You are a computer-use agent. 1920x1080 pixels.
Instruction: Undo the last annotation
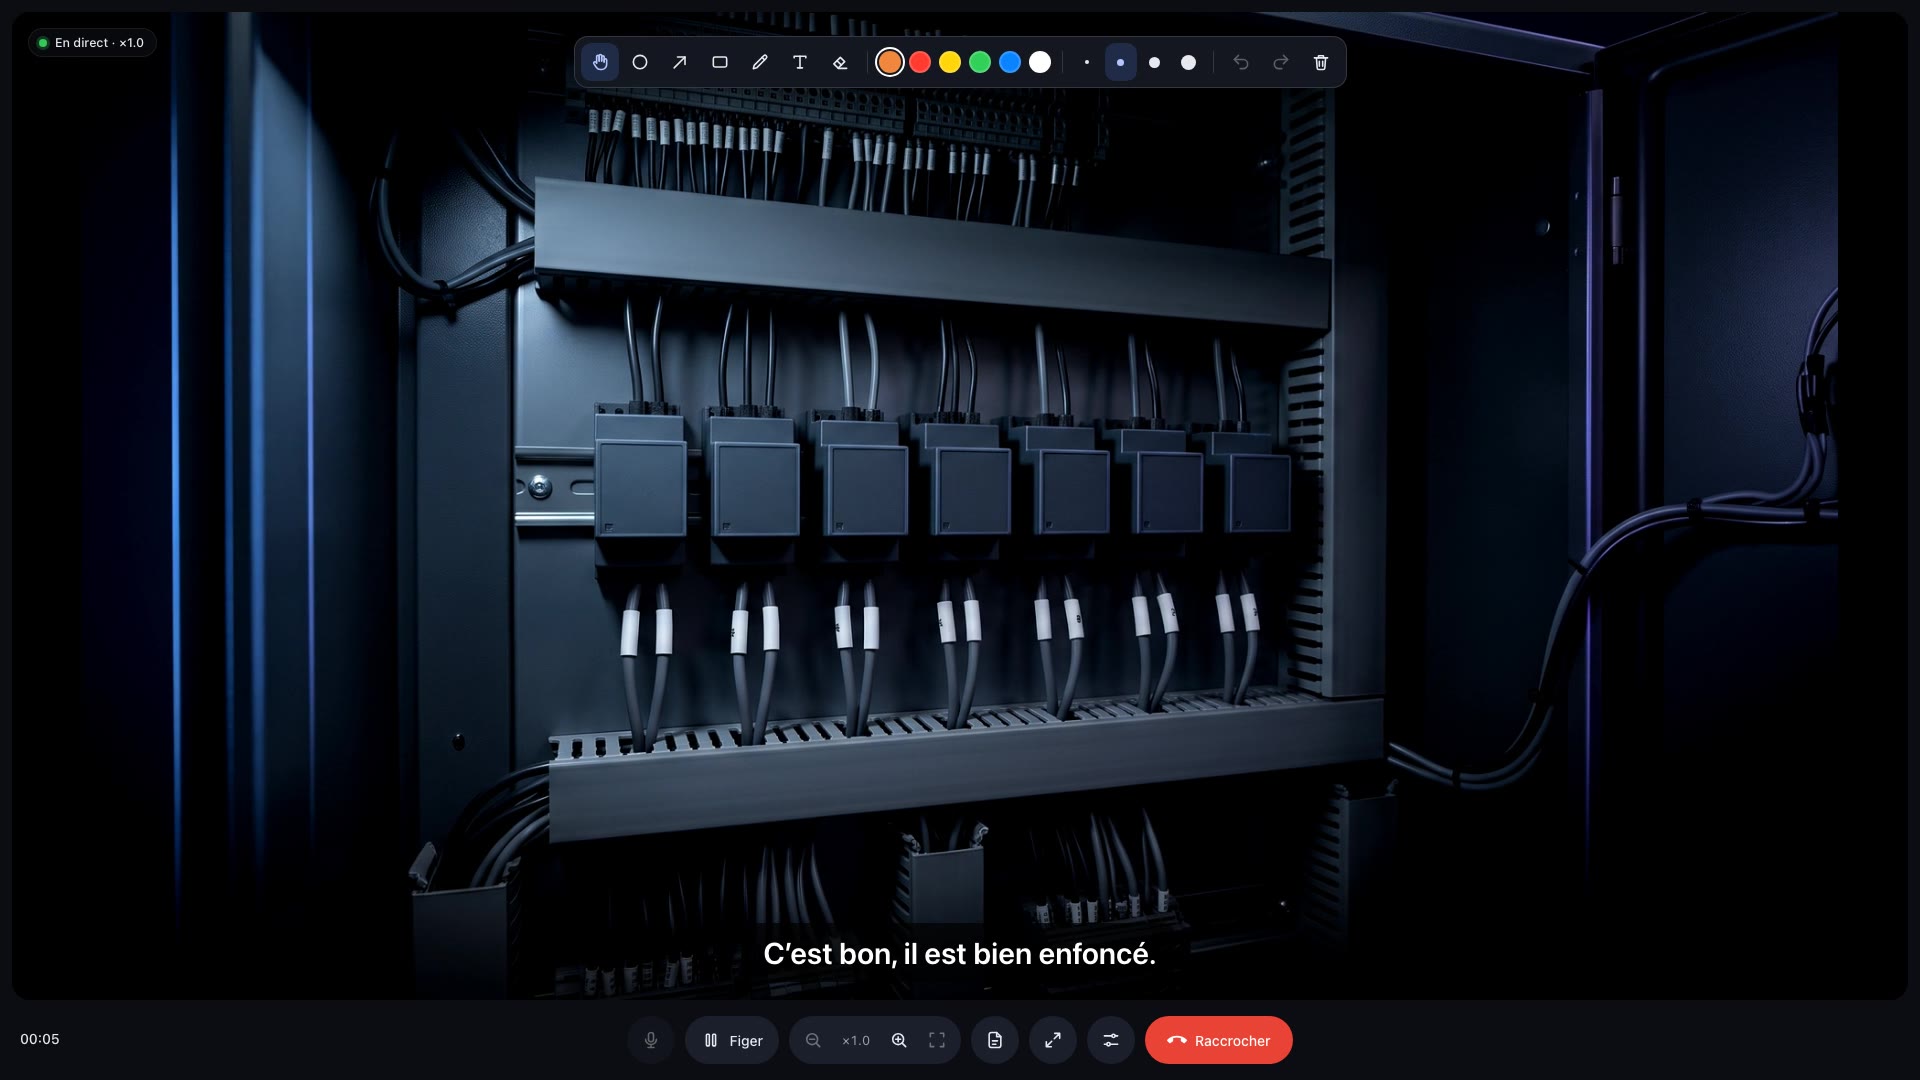click(1241, 62)
